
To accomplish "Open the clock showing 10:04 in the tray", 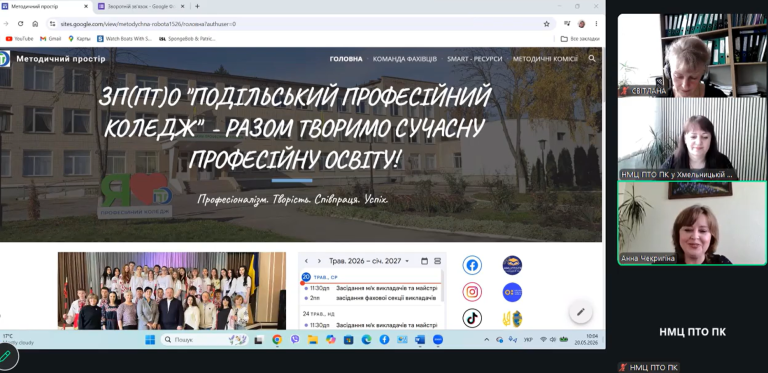I will [x=586, y=339].
